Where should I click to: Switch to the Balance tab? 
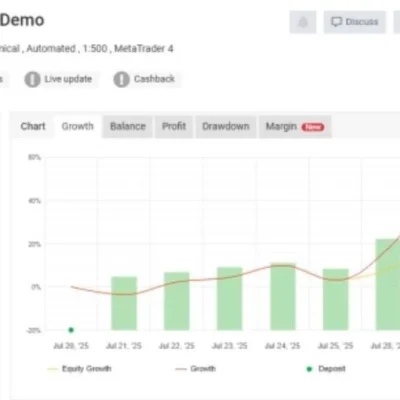coord(128,126)
